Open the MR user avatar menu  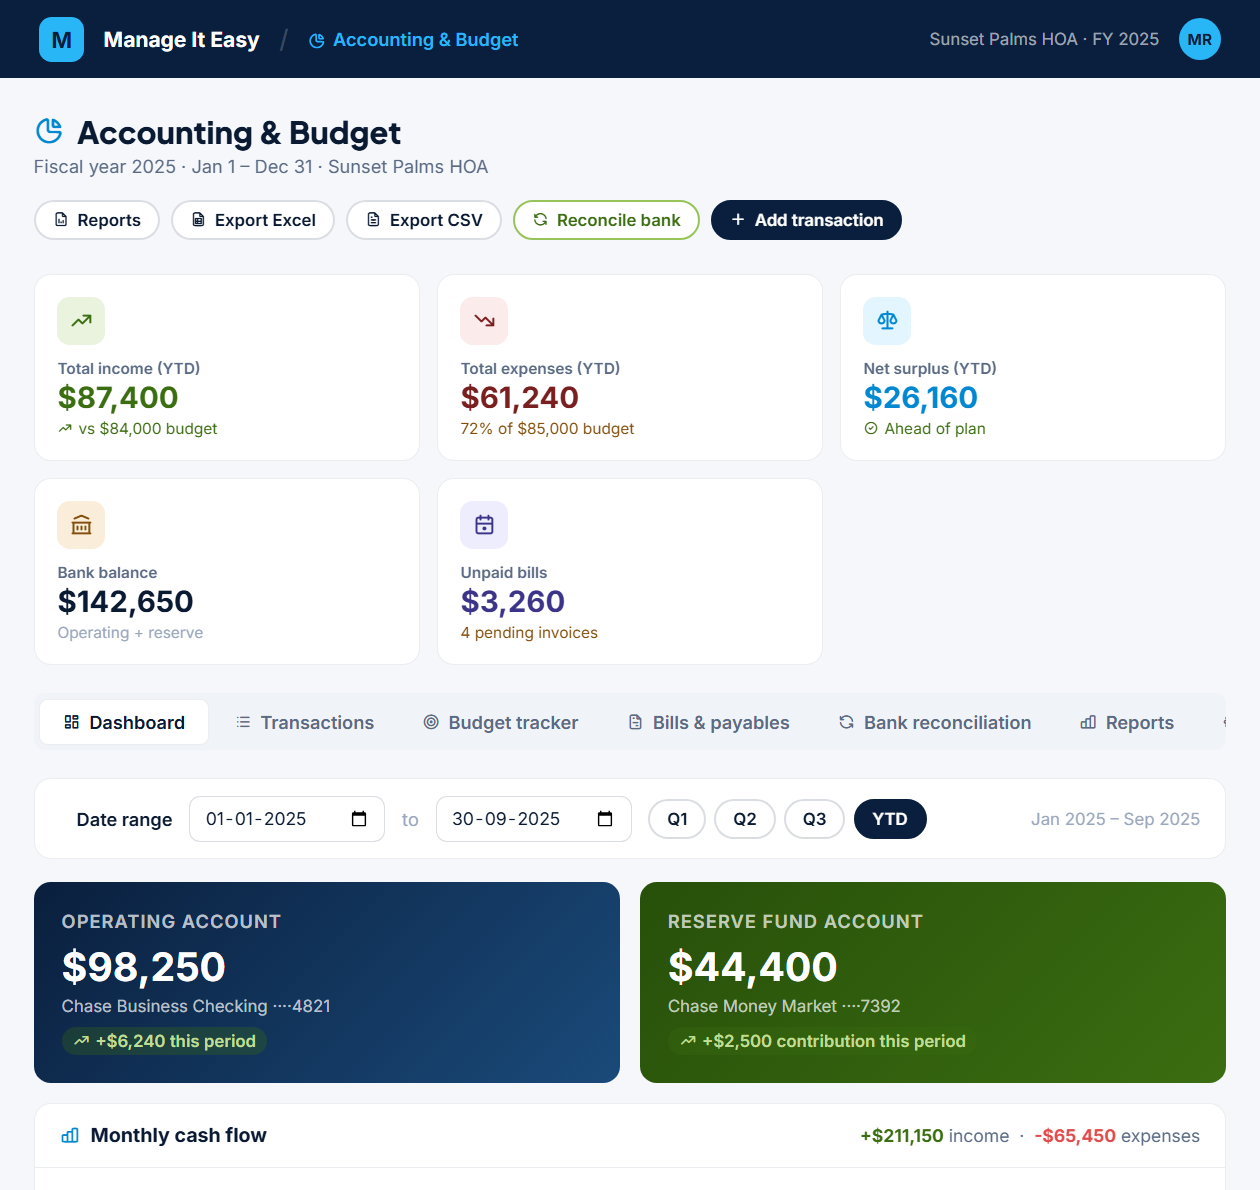(x=1199, y=39)
